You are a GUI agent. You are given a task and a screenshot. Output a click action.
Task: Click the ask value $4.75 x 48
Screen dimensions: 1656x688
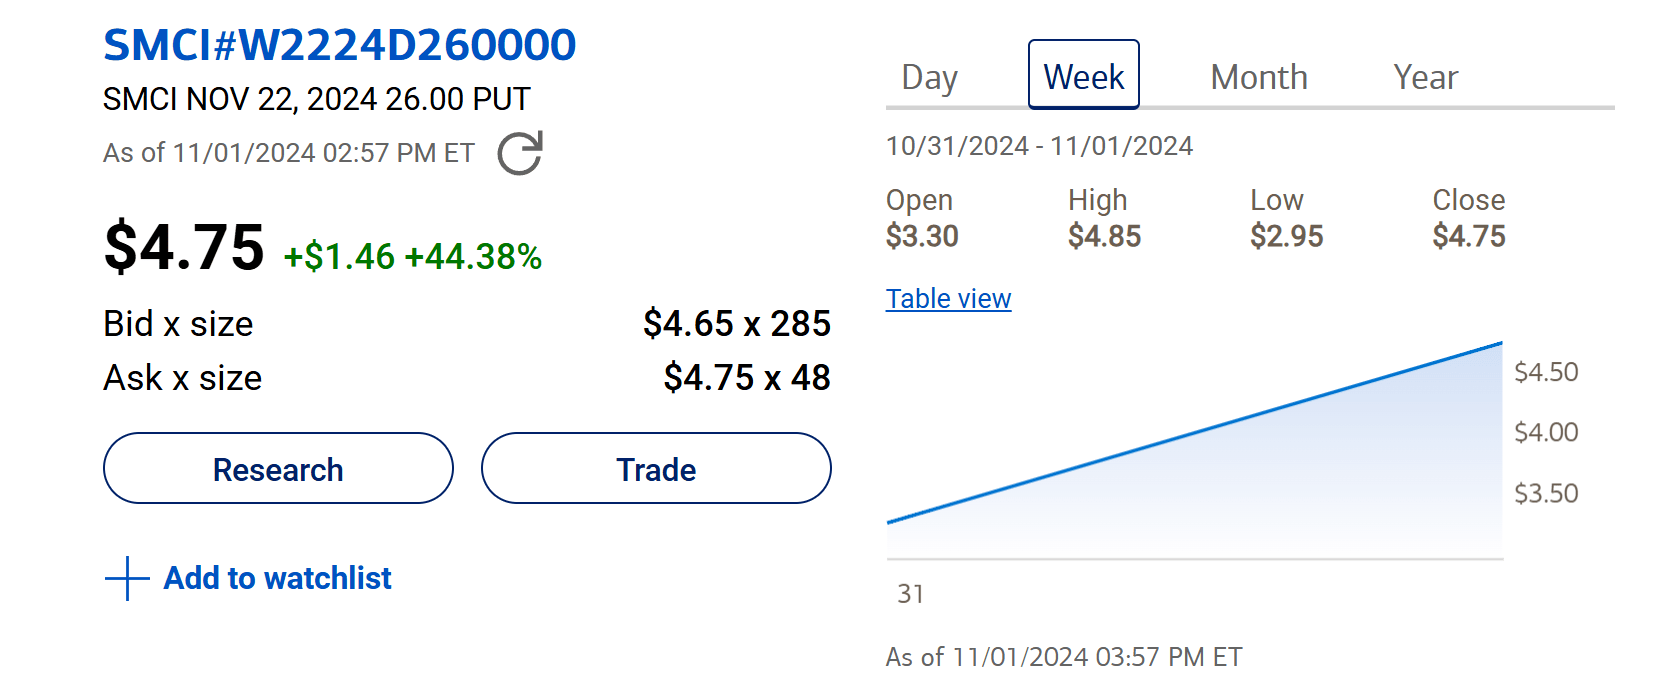click(x=746, y=378)
